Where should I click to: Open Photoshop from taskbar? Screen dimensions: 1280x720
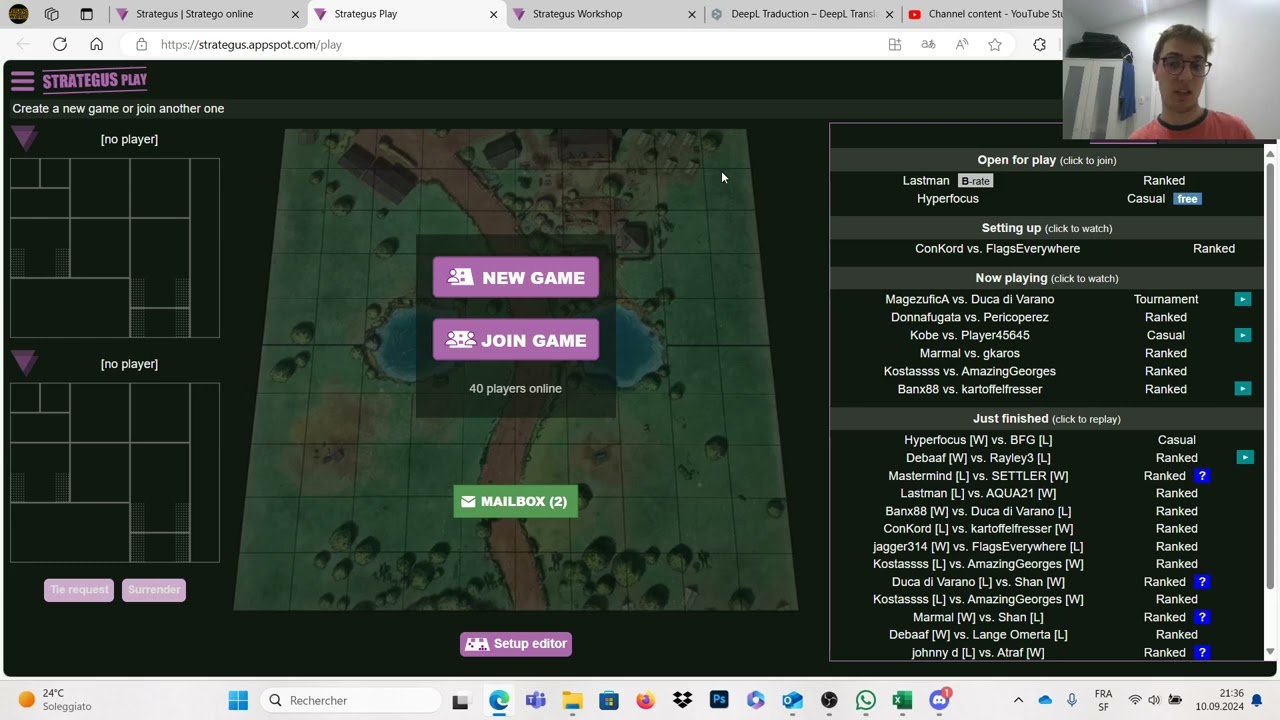(719, 701)
